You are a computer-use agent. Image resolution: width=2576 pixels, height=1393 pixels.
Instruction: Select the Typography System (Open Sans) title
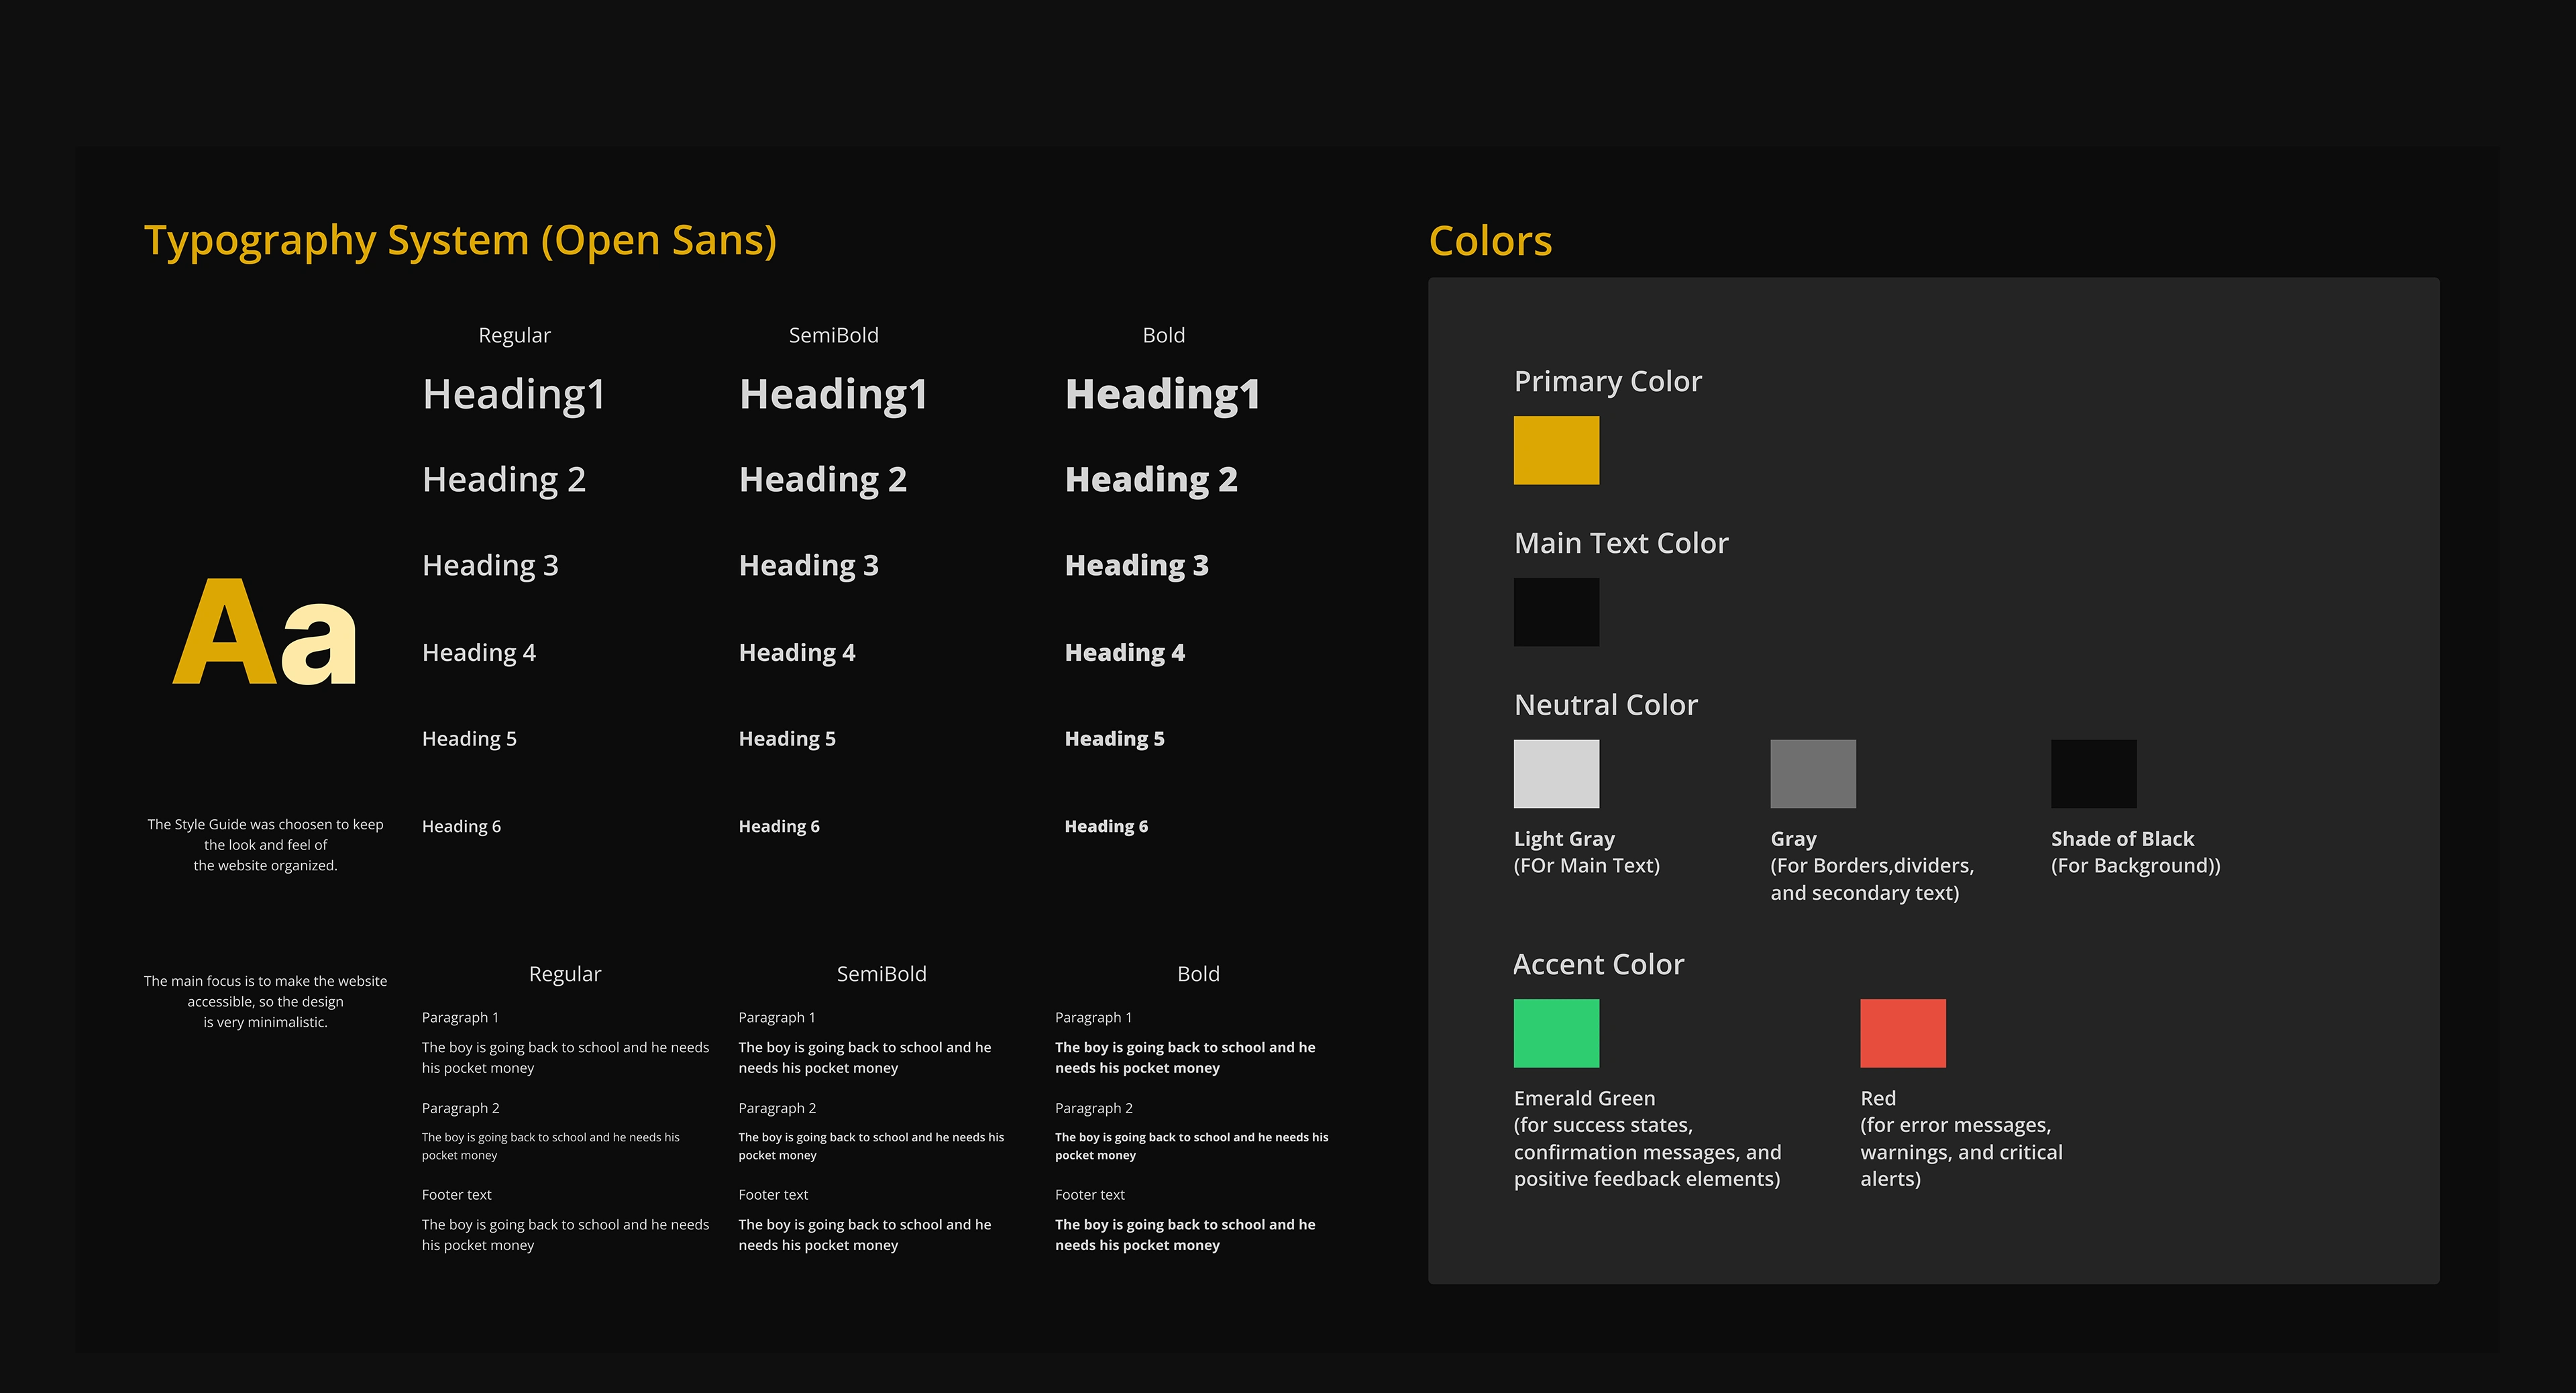point(460,241)
